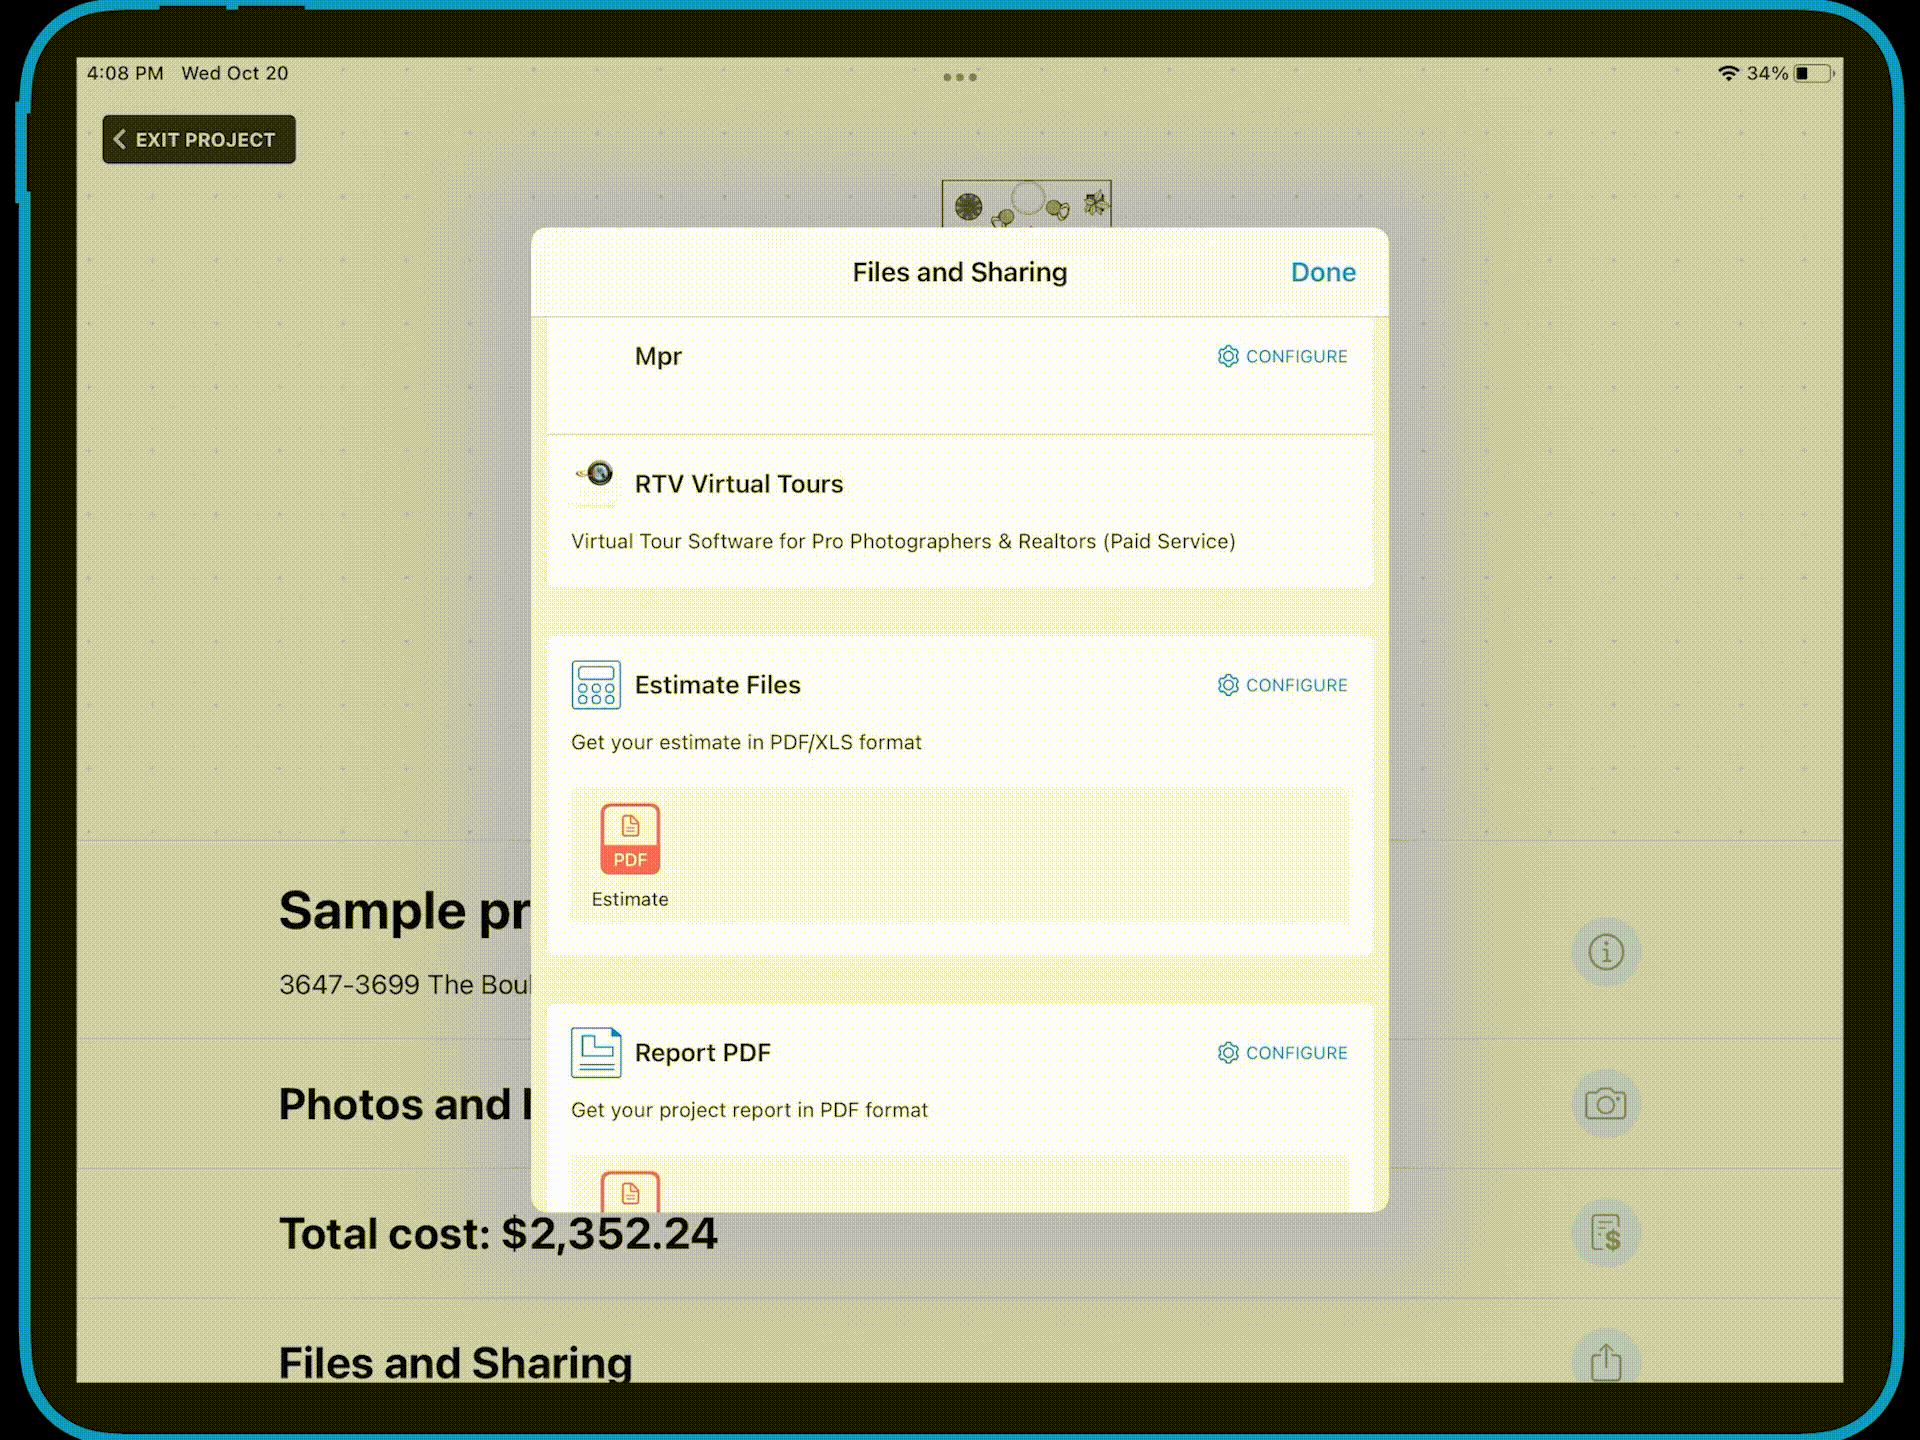Click the Virtual Tour Software description text
Image resolution: width=1920 pixels, height=1440 pixels.
[903, 541]
